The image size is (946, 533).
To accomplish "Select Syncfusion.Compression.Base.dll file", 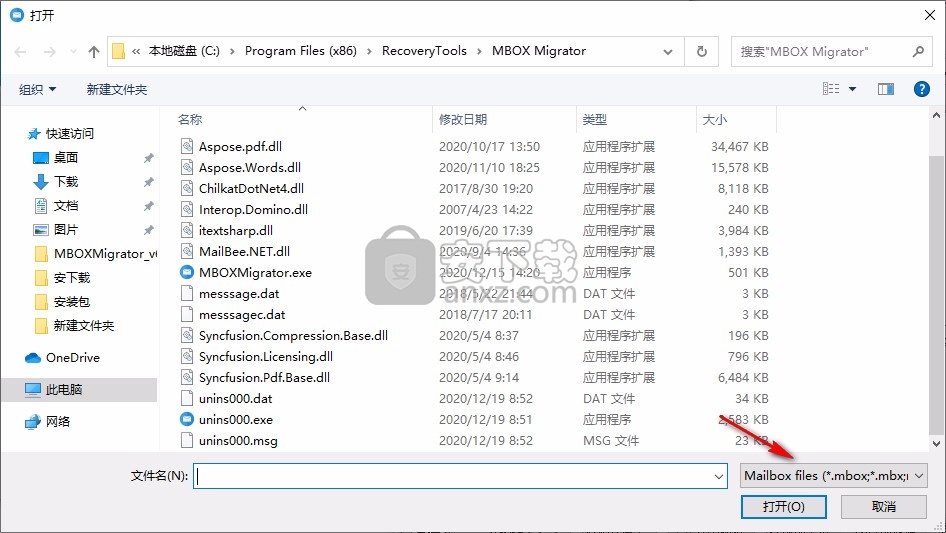I will [x=293, y=336].
